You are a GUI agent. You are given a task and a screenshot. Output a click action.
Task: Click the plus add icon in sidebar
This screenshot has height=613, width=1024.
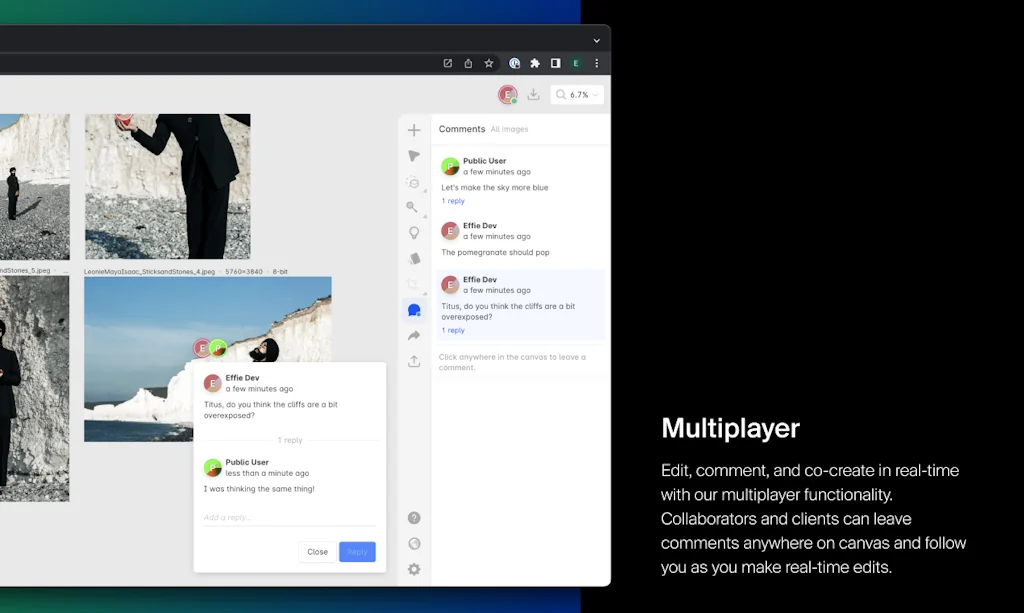coord(414,130)
